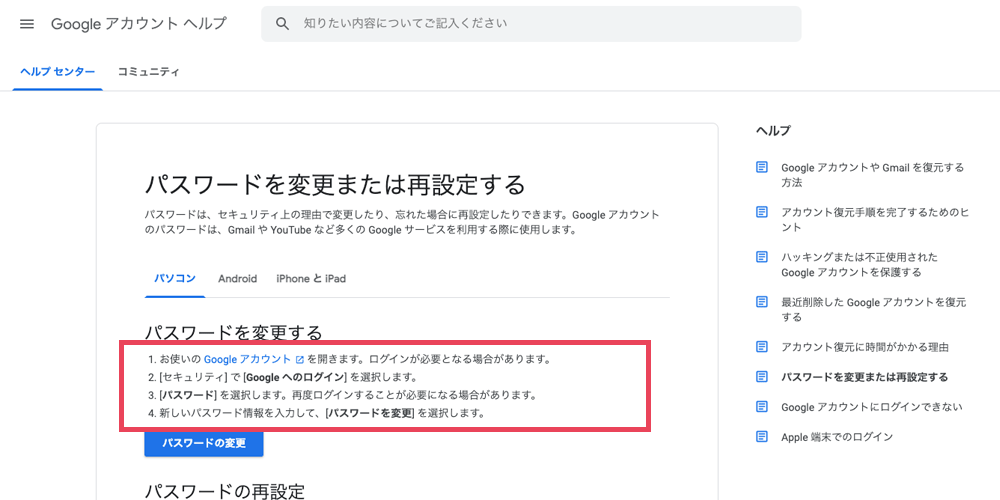Select the iPhone と iPad tab
1000x500 pixels.
tap(311, 279)
